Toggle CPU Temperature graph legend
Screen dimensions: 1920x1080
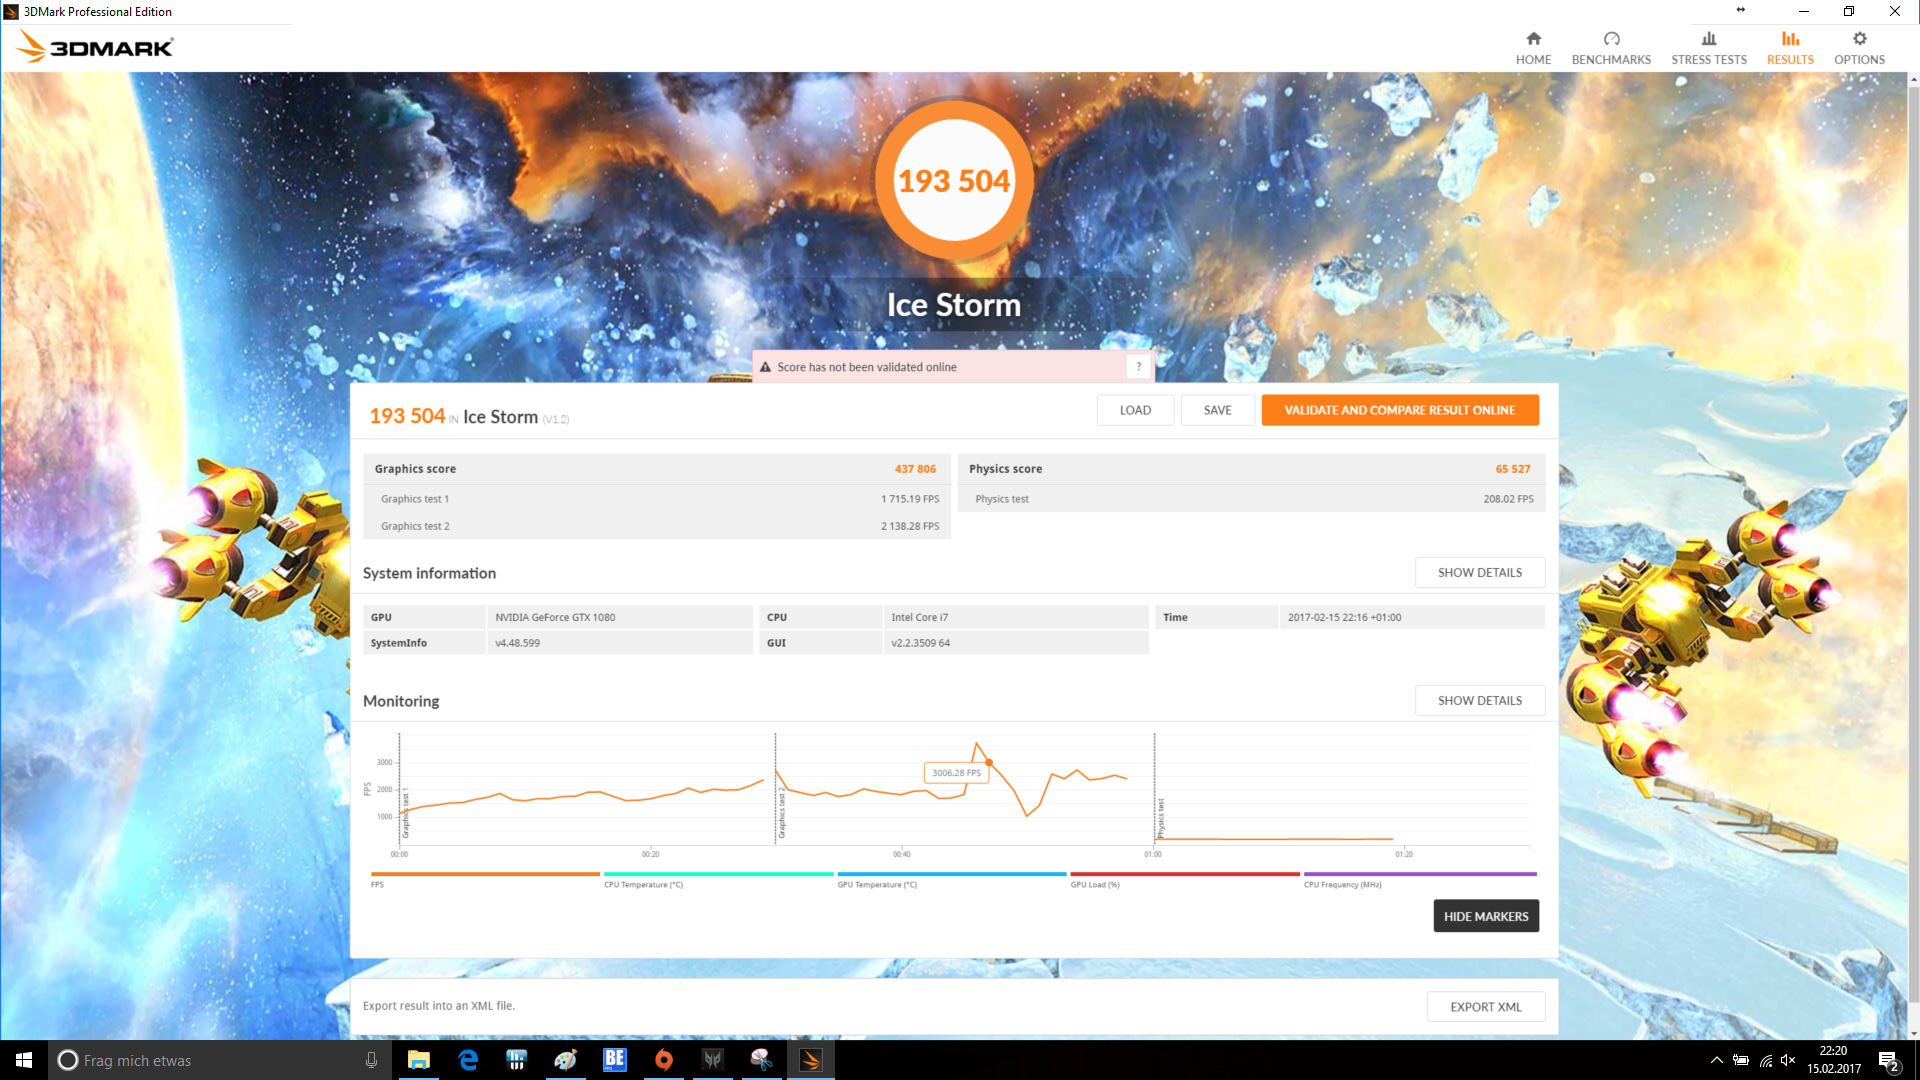(x=643, y=884)
